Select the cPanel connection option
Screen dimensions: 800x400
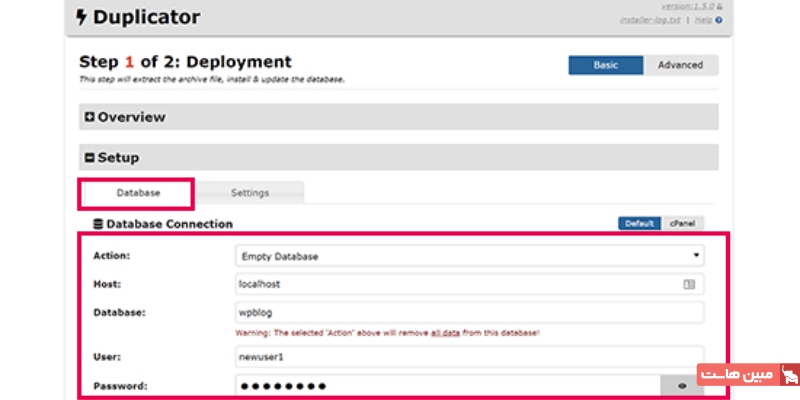(683, 224)
